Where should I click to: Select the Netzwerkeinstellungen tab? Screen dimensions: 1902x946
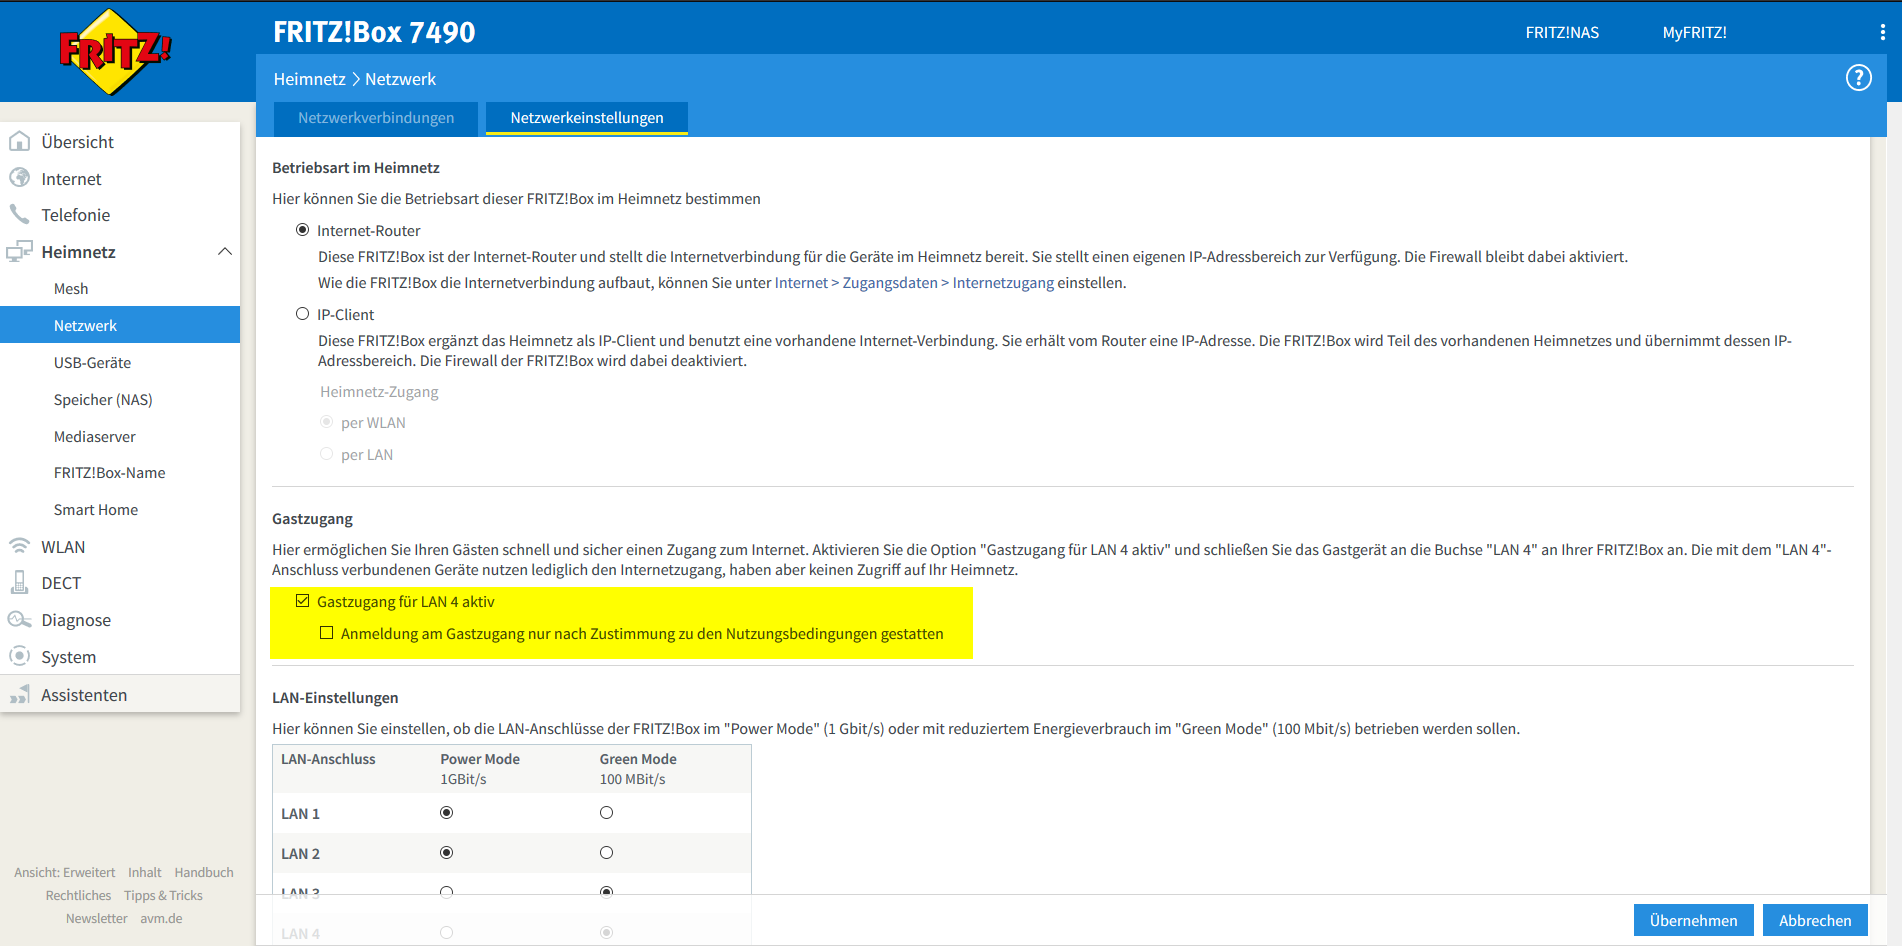587,118
